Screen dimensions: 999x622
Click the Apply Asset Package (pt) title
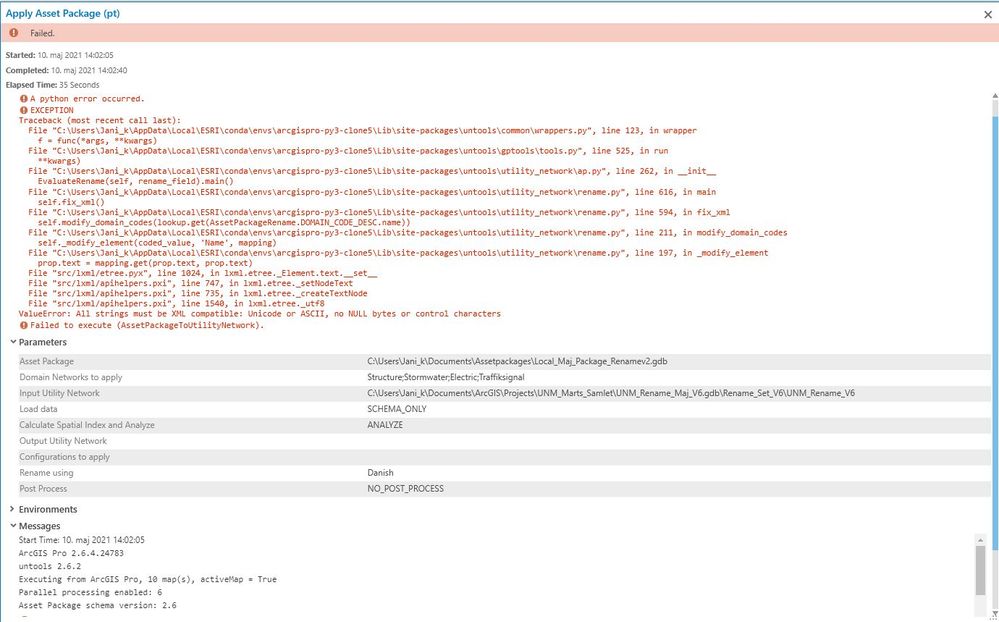tap(62, 13)
